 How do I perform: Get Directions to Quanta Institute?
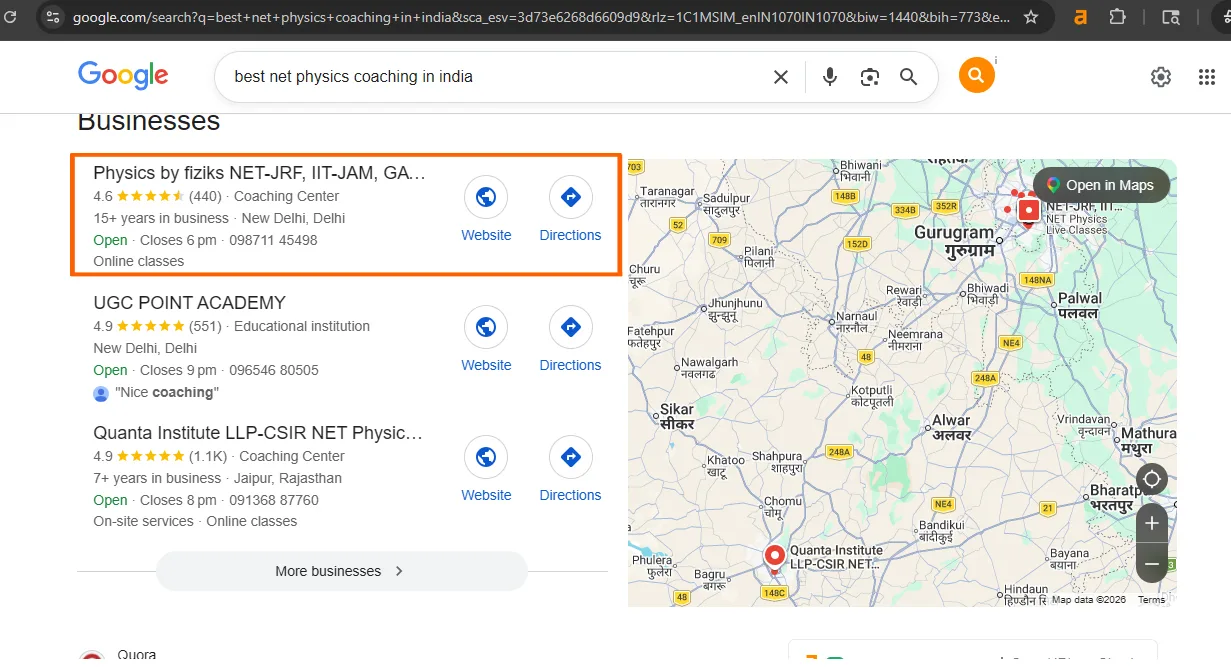570,469
